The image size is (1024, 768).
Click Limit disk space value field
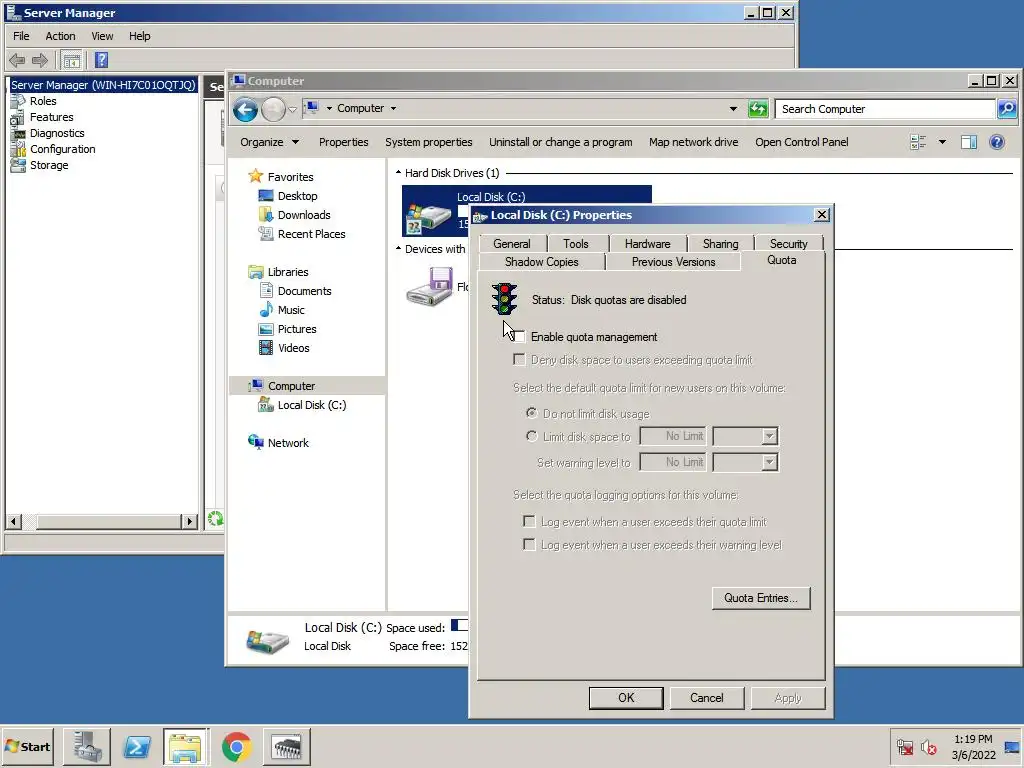(x=673, y=436)
